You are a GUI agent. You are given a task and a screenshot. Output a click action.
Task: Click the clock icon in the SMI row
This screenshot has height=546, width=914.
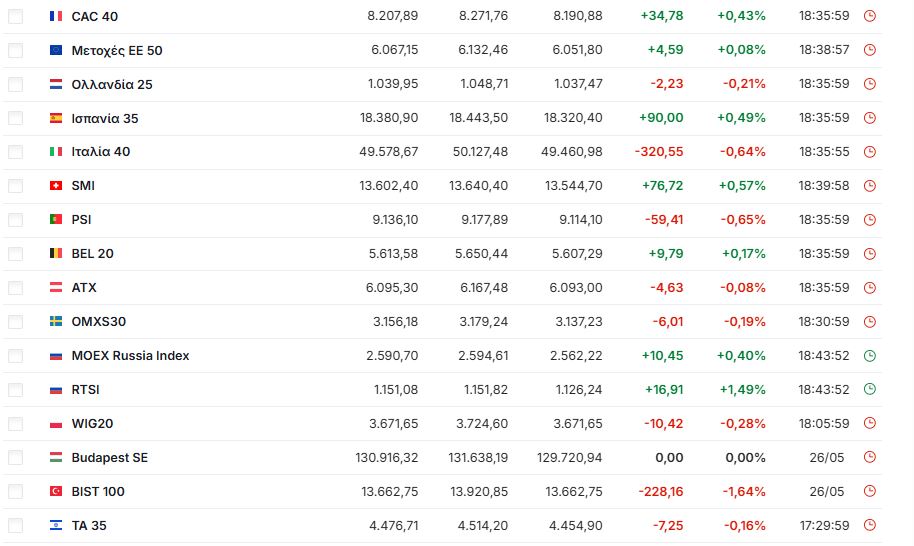pos(869,186)
